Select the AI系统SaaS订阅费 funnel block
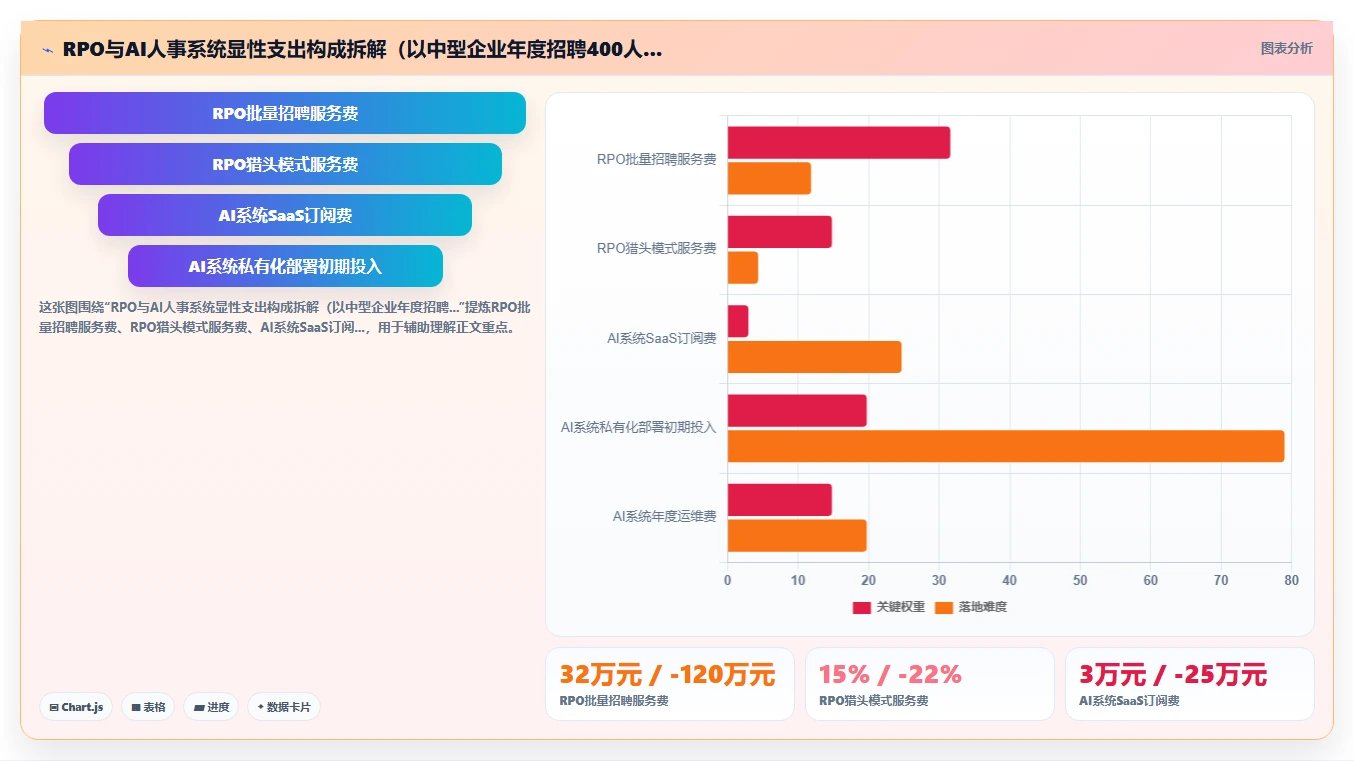Screen dimensions: 1354x761 click(285, 215)
